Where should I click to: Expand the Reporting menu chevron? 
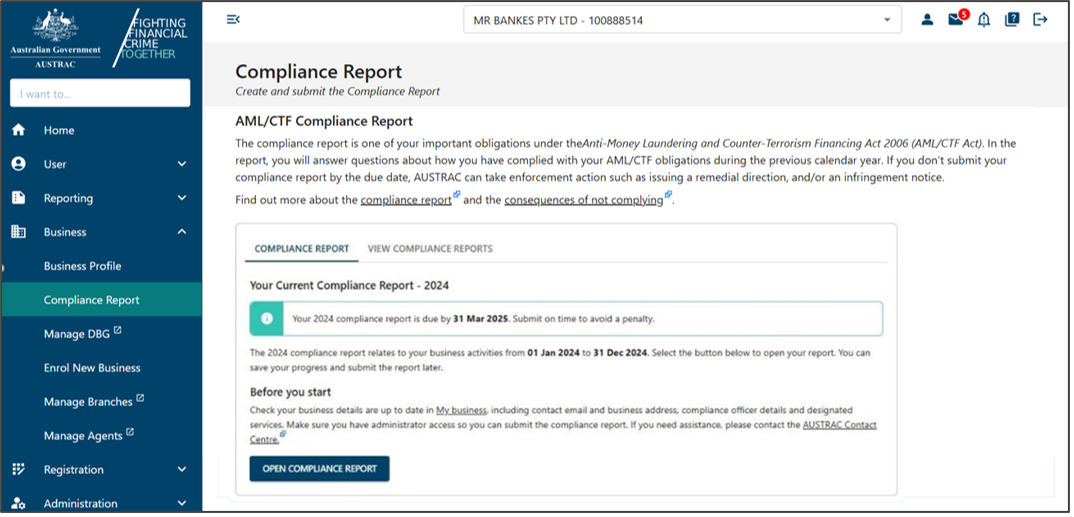pyautogui.click(x=182, y=198)
